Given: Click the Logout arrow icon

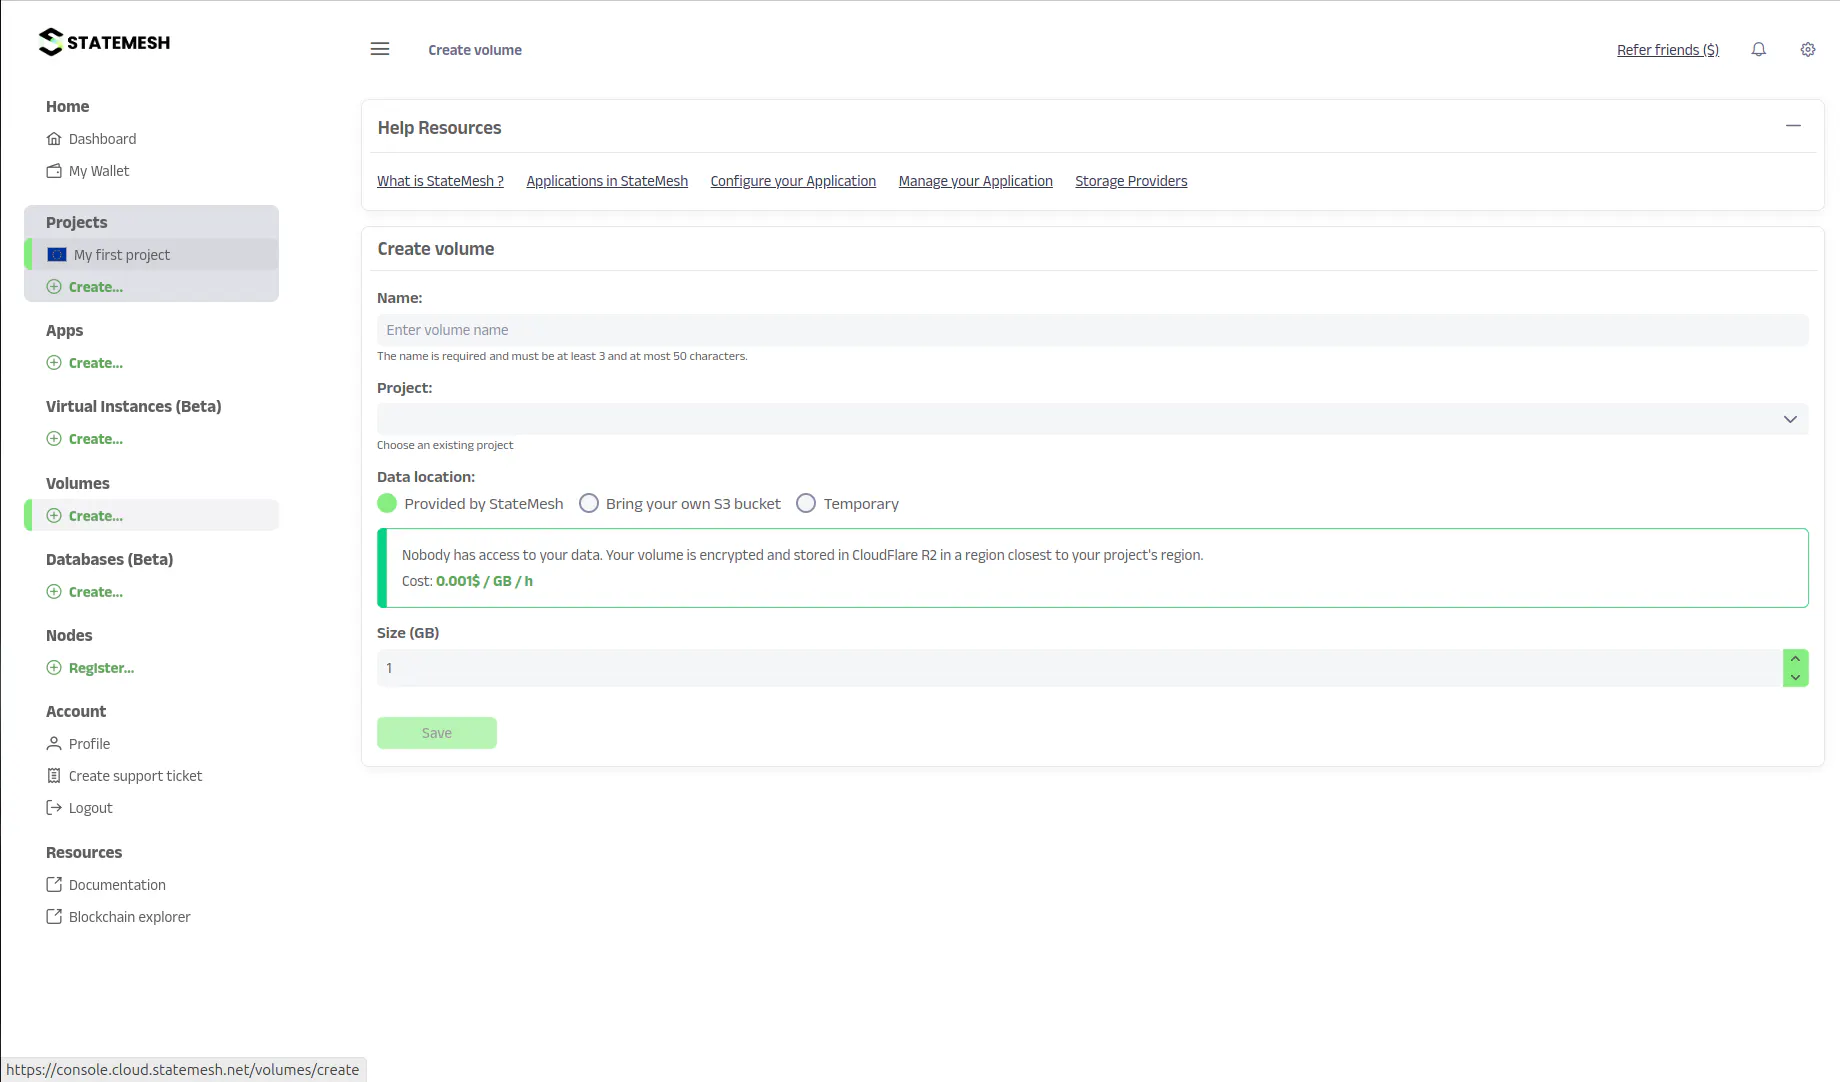Looking at the screenshot, I should click(54, 808).
